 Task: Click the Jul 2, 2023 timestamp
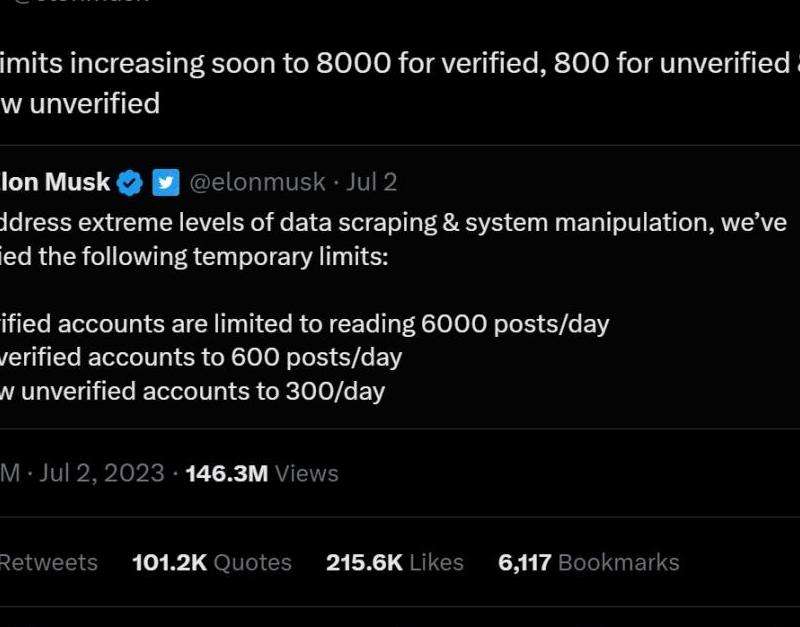102,473
